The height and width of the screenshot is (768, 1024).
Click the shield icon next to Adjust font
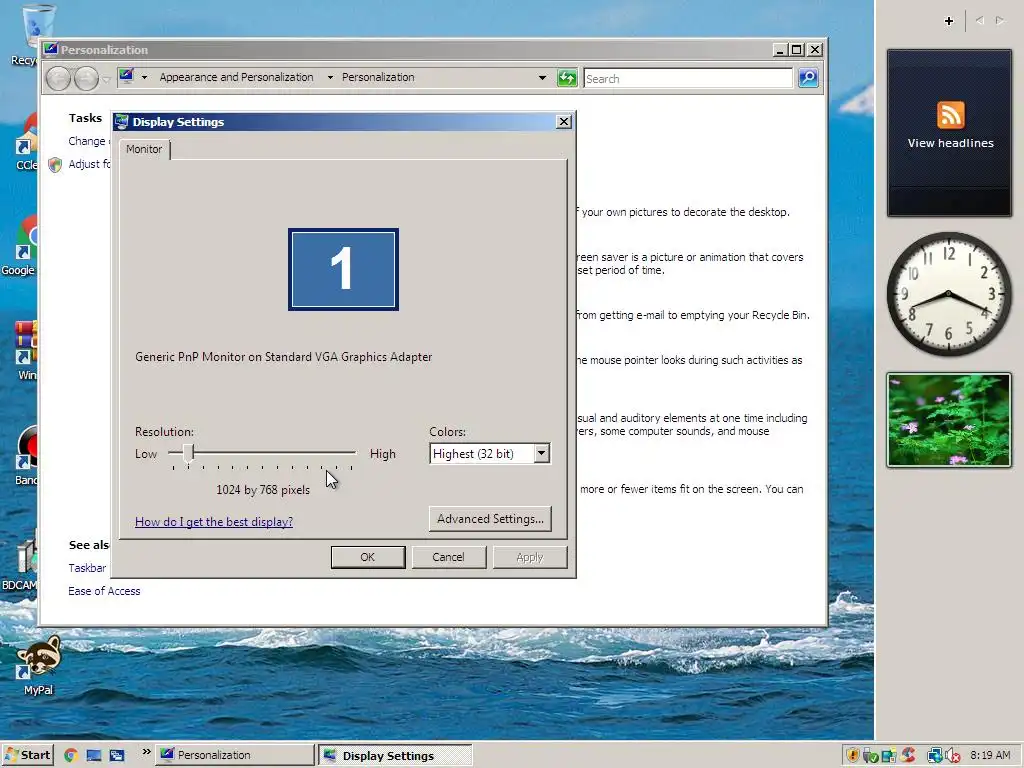pyautogui.click(x=55, y=165)
